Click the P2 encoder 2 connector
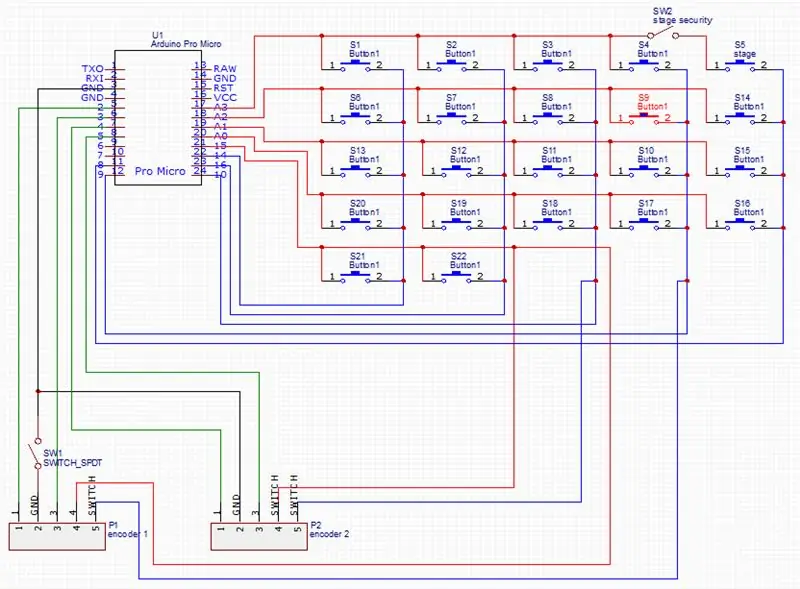 coord(259,536)
